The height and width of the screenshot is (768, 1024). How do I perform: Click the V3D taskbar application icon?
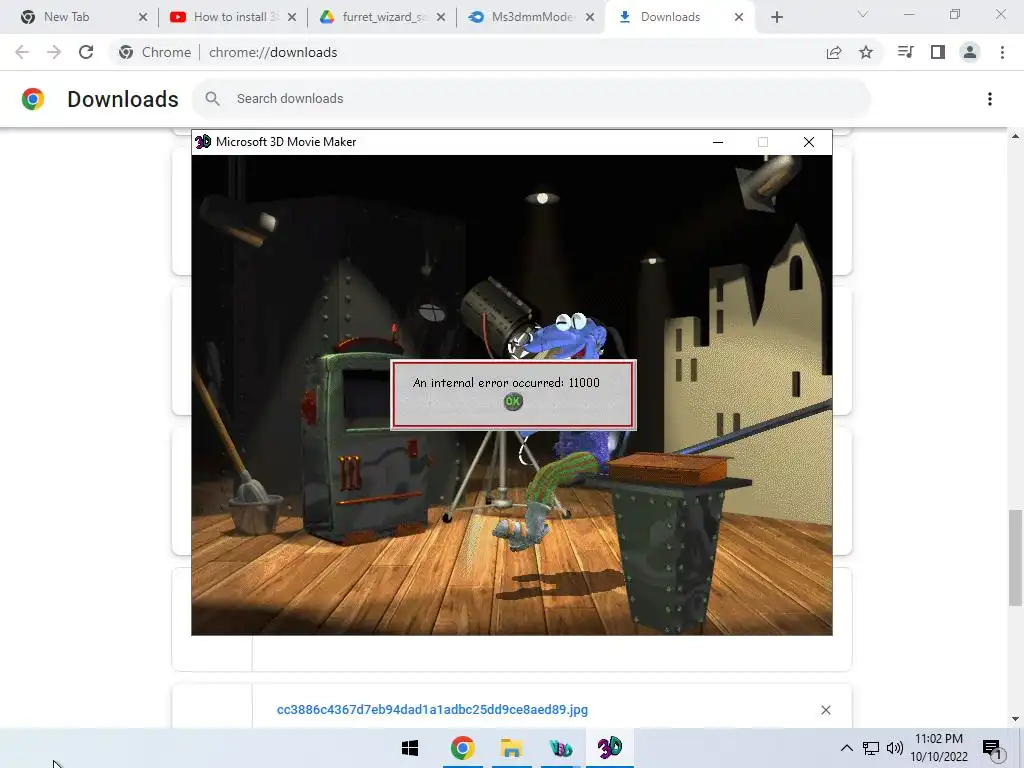(x=560, y=748)
